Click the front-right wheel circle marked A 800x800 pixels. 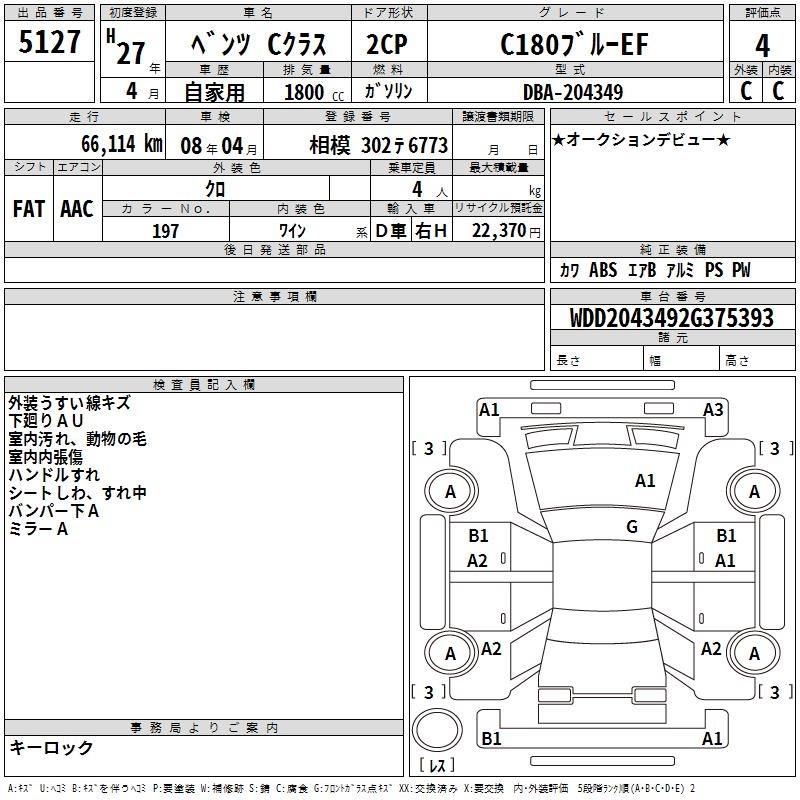[x=754, y=491]
